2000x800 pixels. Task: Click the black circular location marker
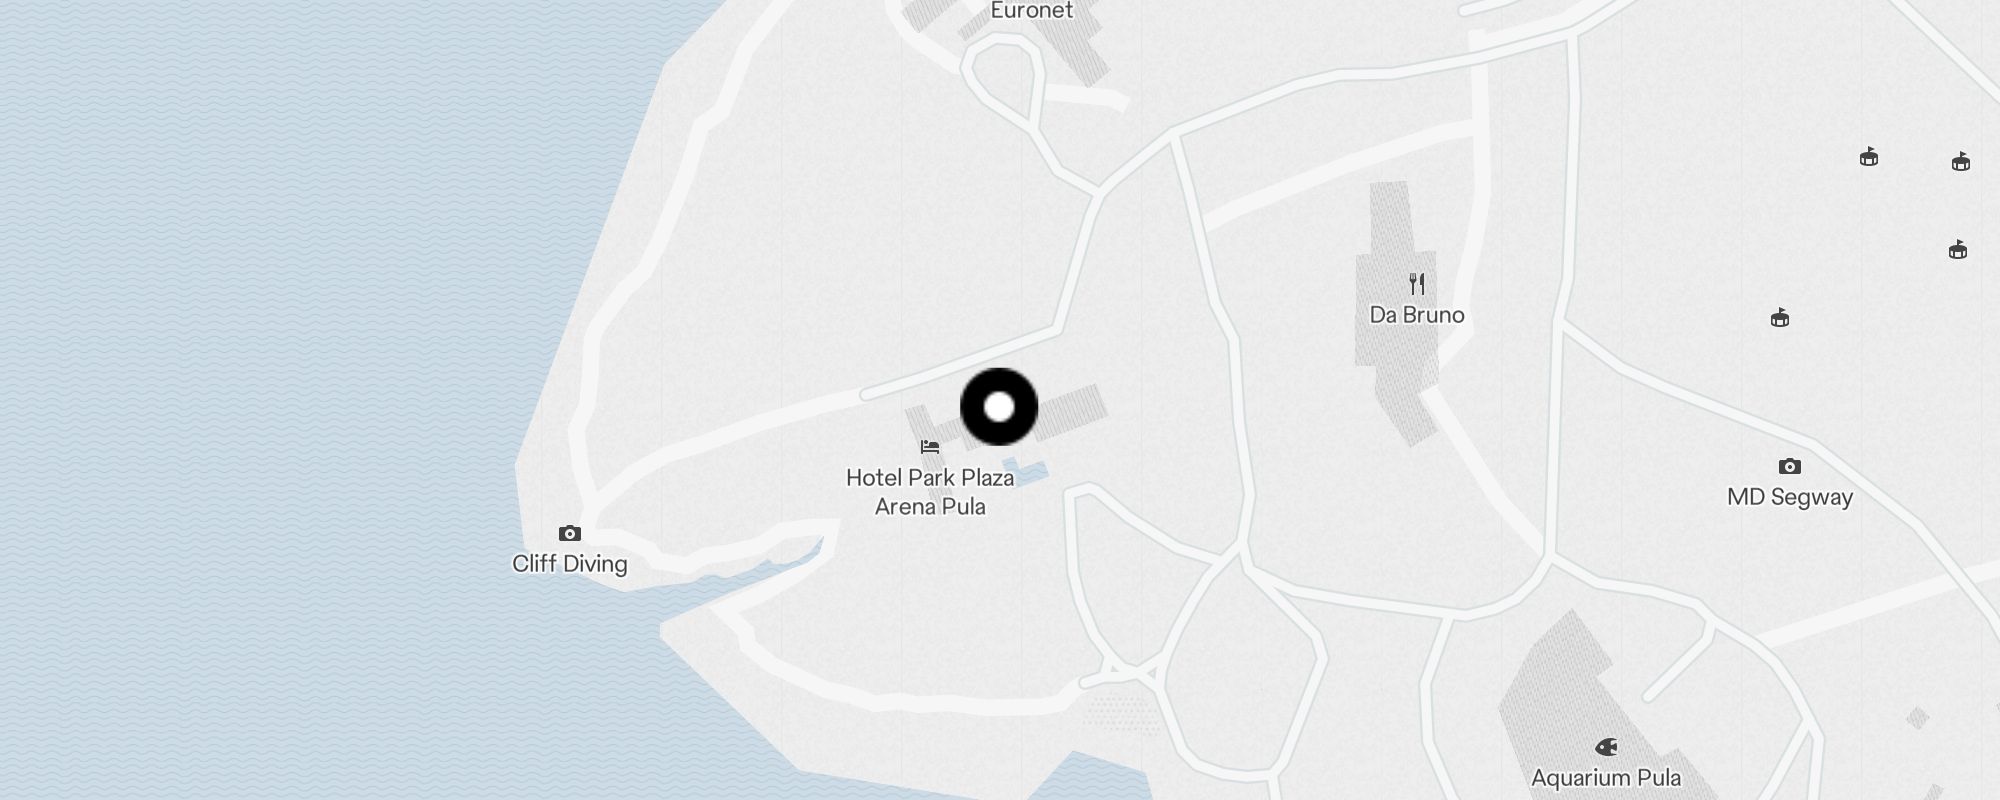click(999, 407)
